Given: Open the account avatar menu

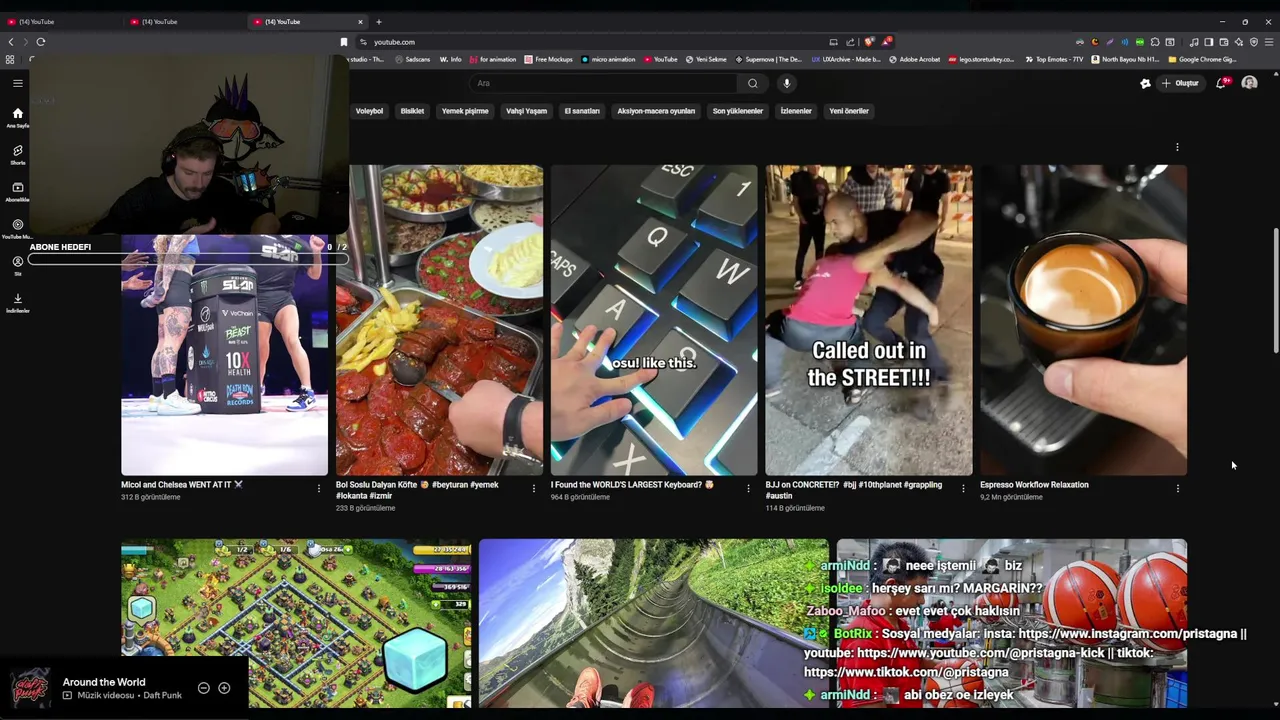Looking at the screenshot, I should [1249, 83].
